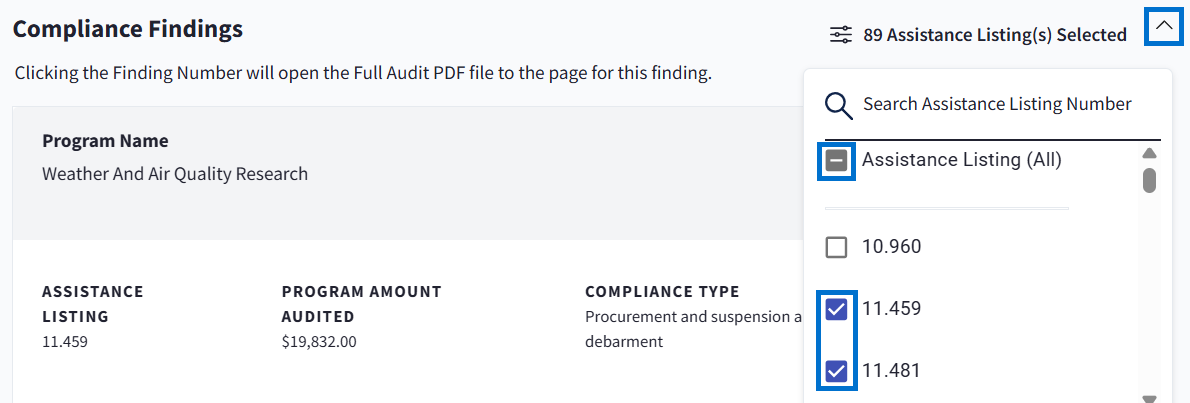
Task: Click the magnifying glass search icon
Action: click(x=838, y=105)
